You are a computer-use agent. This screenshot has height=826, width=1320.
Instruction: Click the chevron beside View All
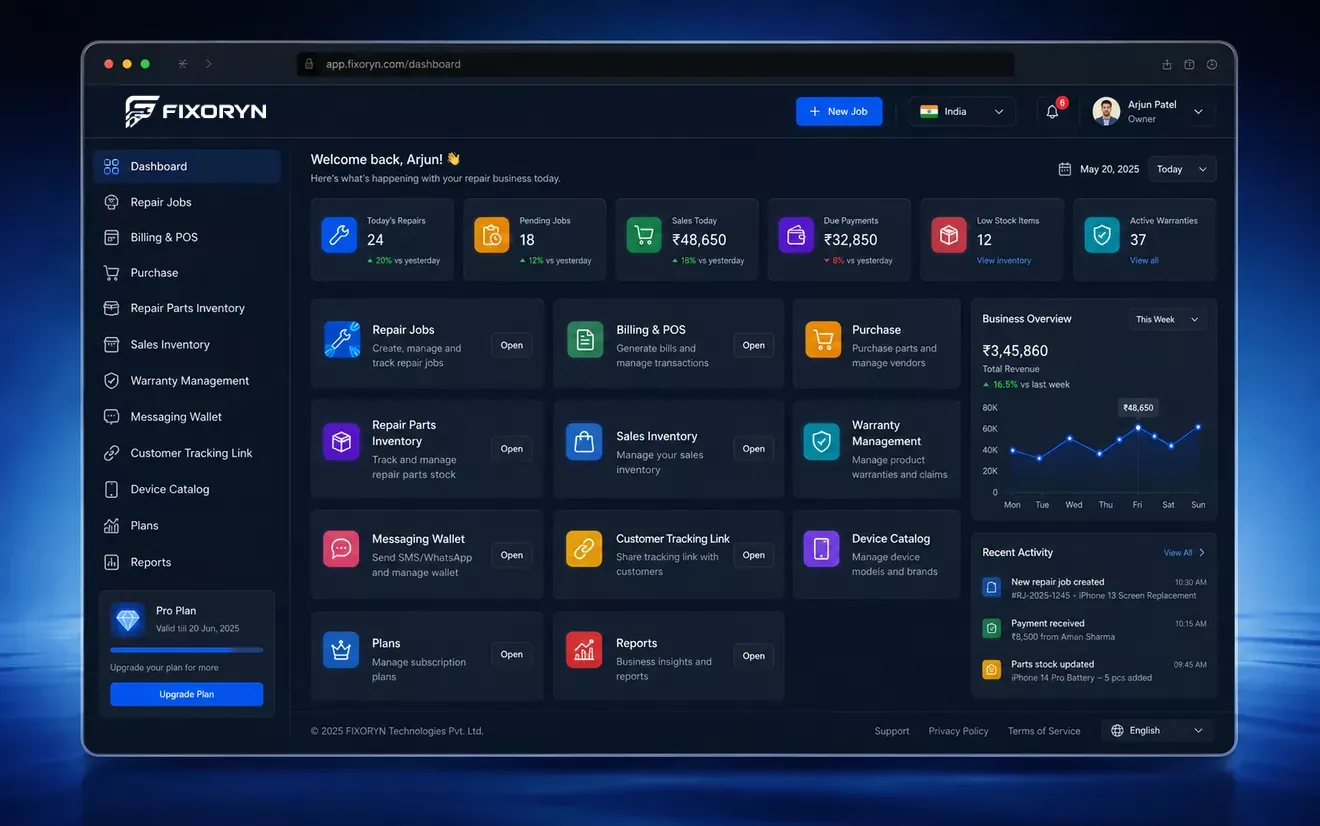click(x=1202, y=552)
